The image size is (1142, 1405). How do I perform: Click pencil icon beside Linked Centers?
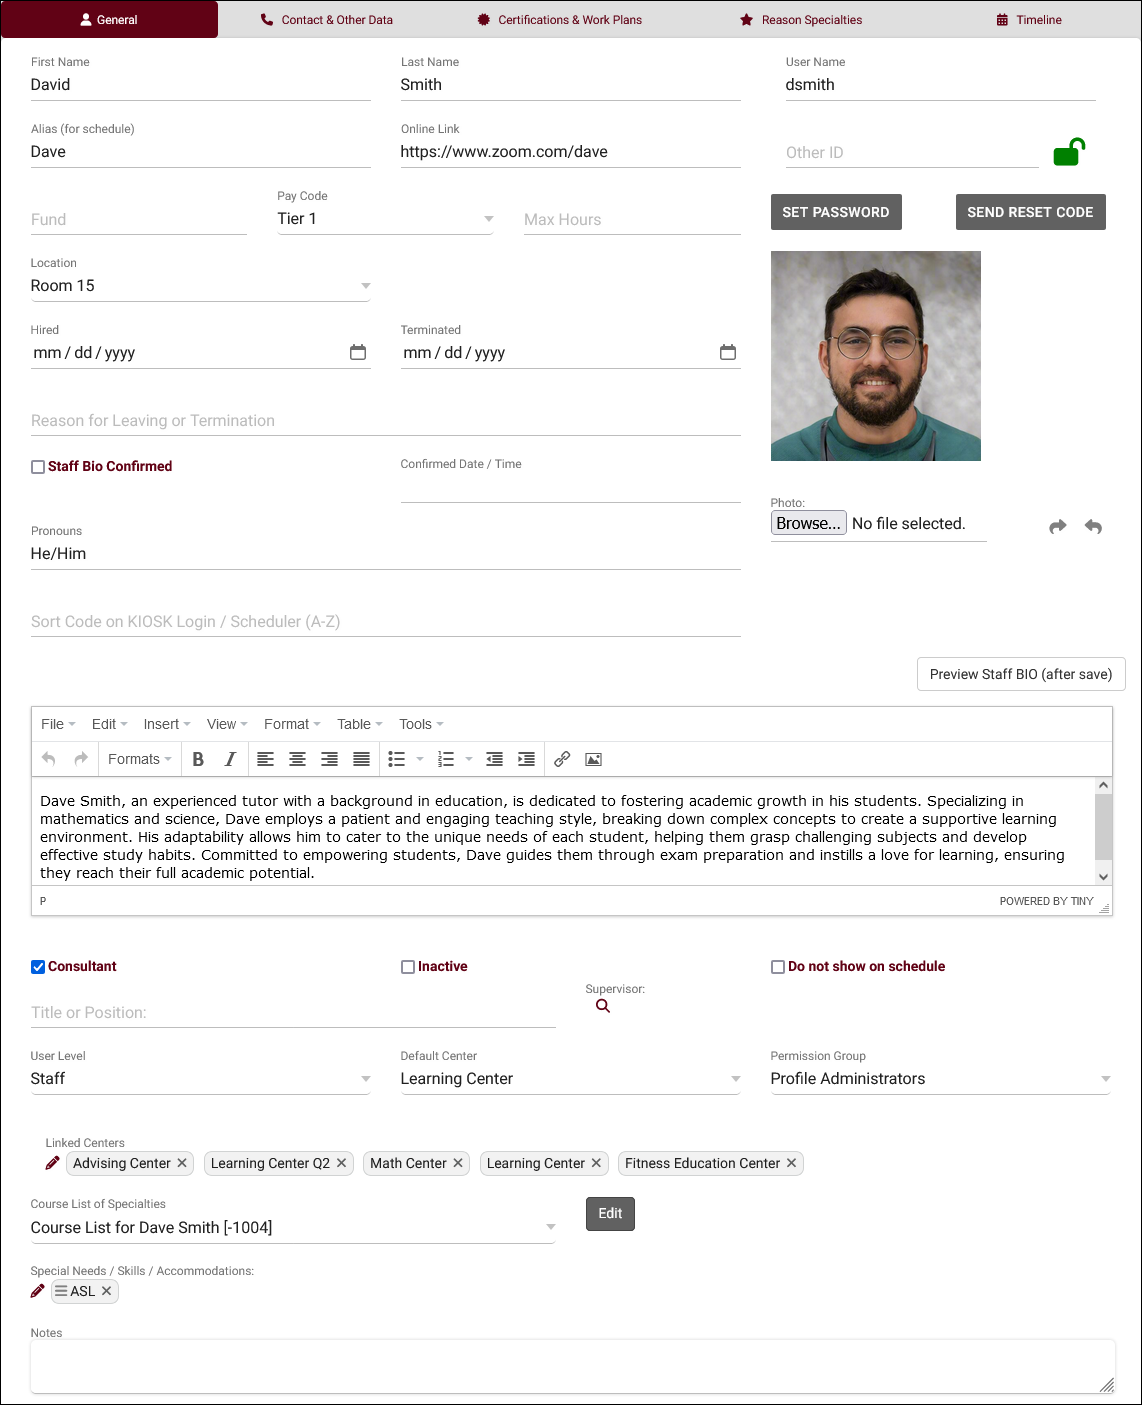[53, 1163]
